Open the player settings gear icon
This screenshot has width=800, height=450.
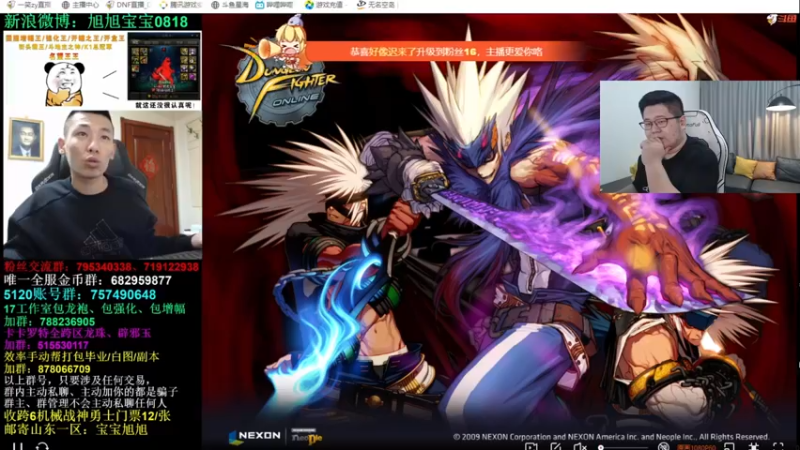pos(754,447)
